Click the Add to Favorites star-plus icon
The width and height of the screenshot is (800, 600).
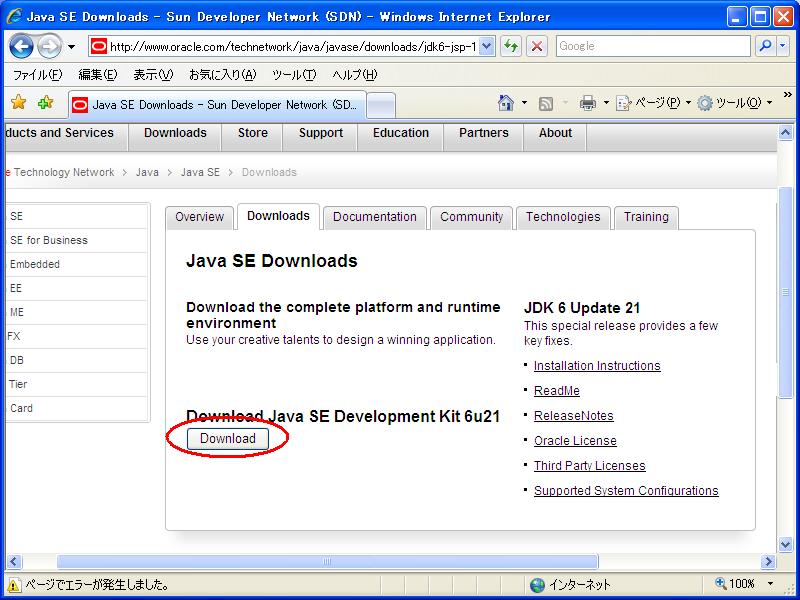click(x=45, y=103)
